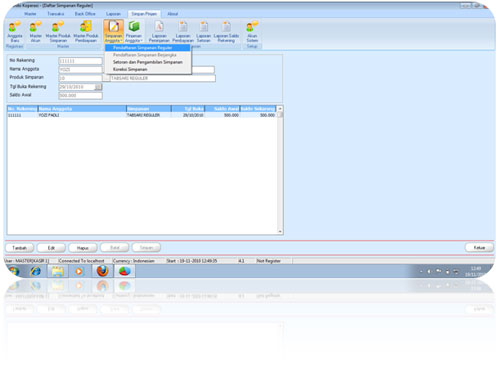Click the Hapus button
This screenshot has width=499, height=369.
(x=83, y=248)
